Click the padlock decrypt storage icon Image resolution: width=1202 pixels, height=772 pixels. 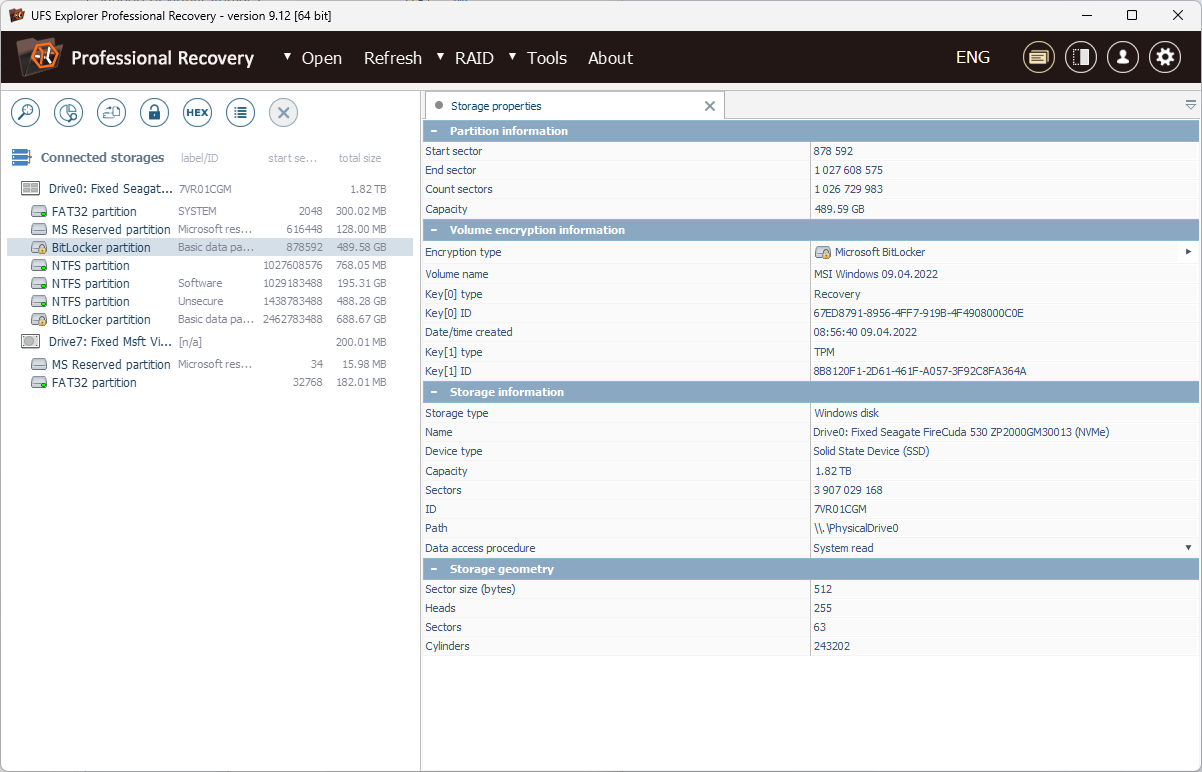(154, 113)
